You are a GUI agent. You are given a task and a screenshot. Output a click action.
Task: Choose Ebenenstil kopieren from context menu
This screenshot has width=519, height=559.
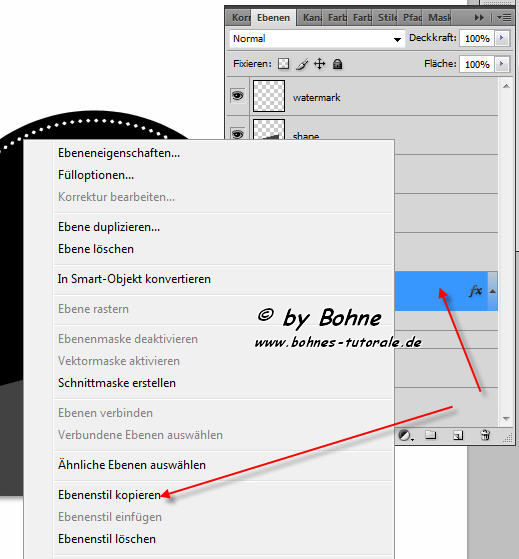click(109, 495)
